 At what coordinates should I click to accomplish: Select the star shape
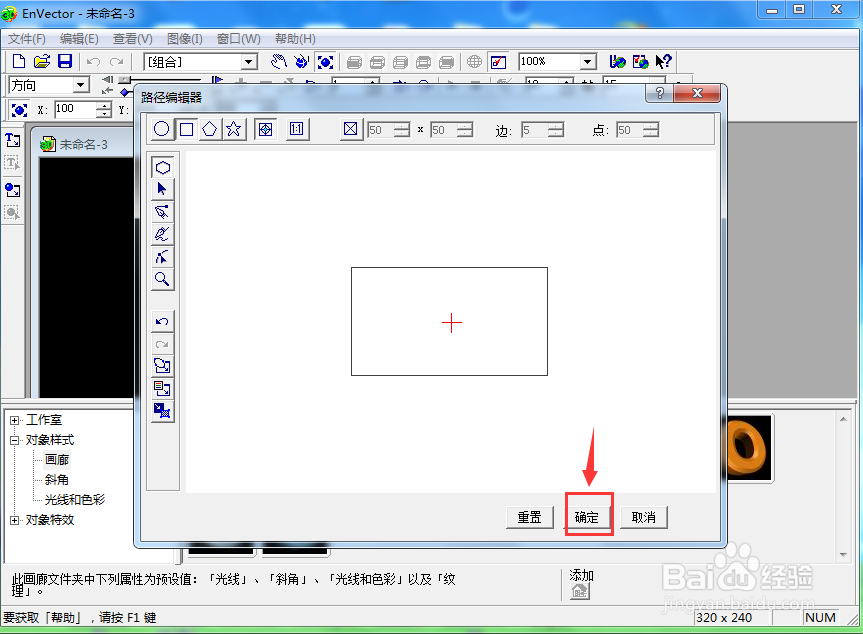coord(233,129)
